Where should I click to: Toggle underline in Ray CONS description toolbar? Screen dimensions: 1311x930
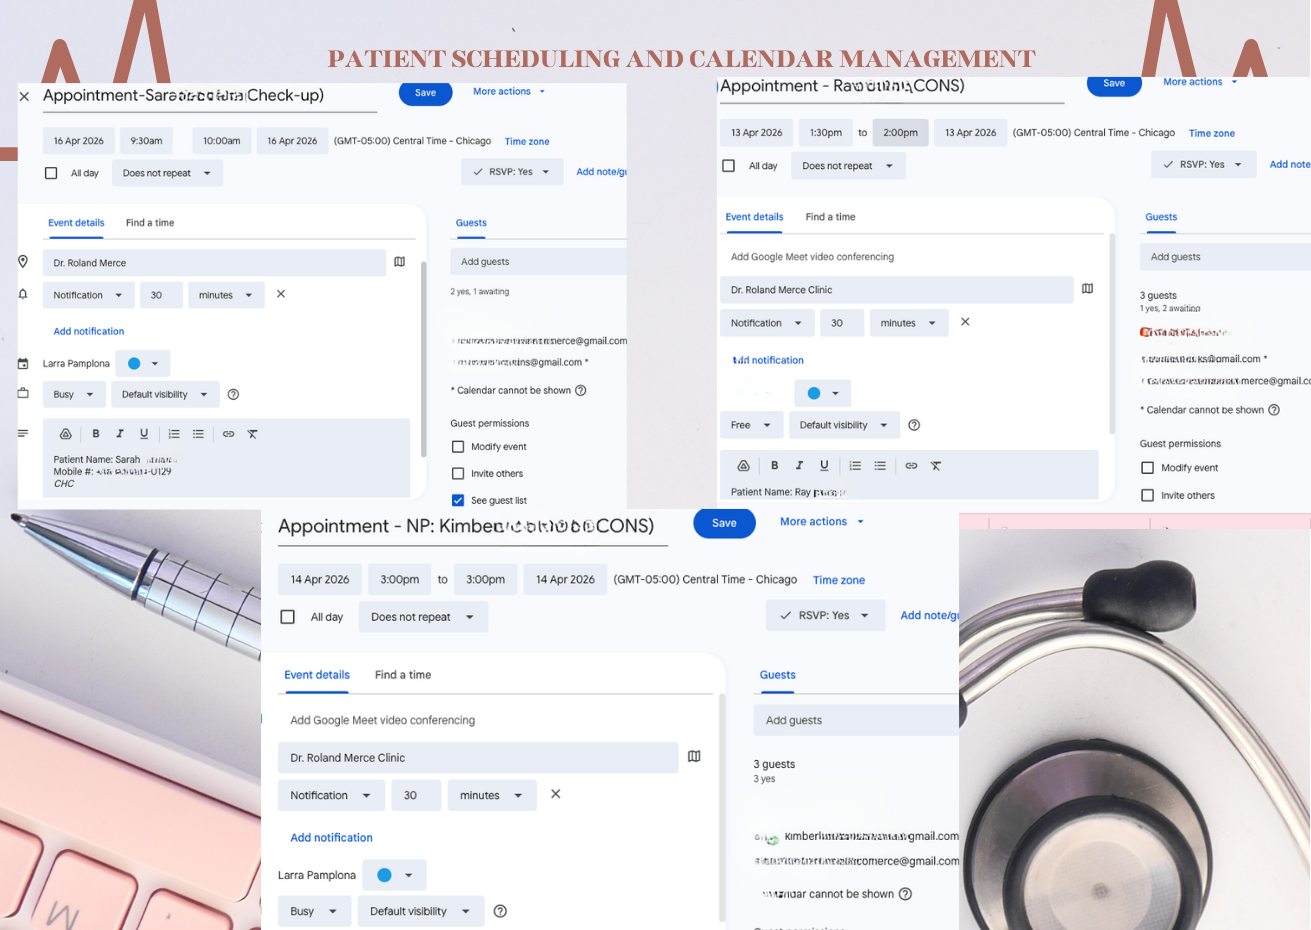[x=824, y=466]
